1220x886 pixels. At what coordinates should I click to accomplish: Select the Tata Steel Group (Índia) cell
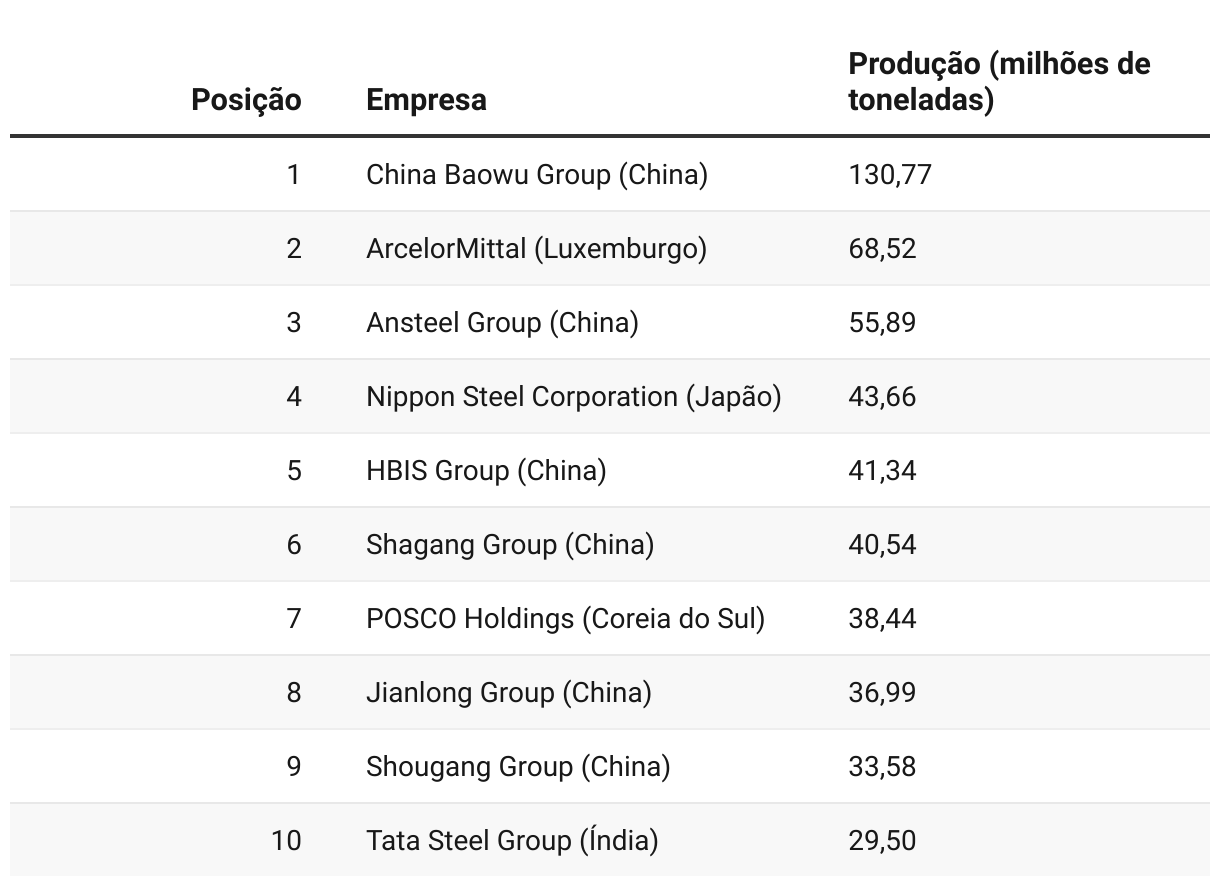pyautogui.click(x=512, y=841)
